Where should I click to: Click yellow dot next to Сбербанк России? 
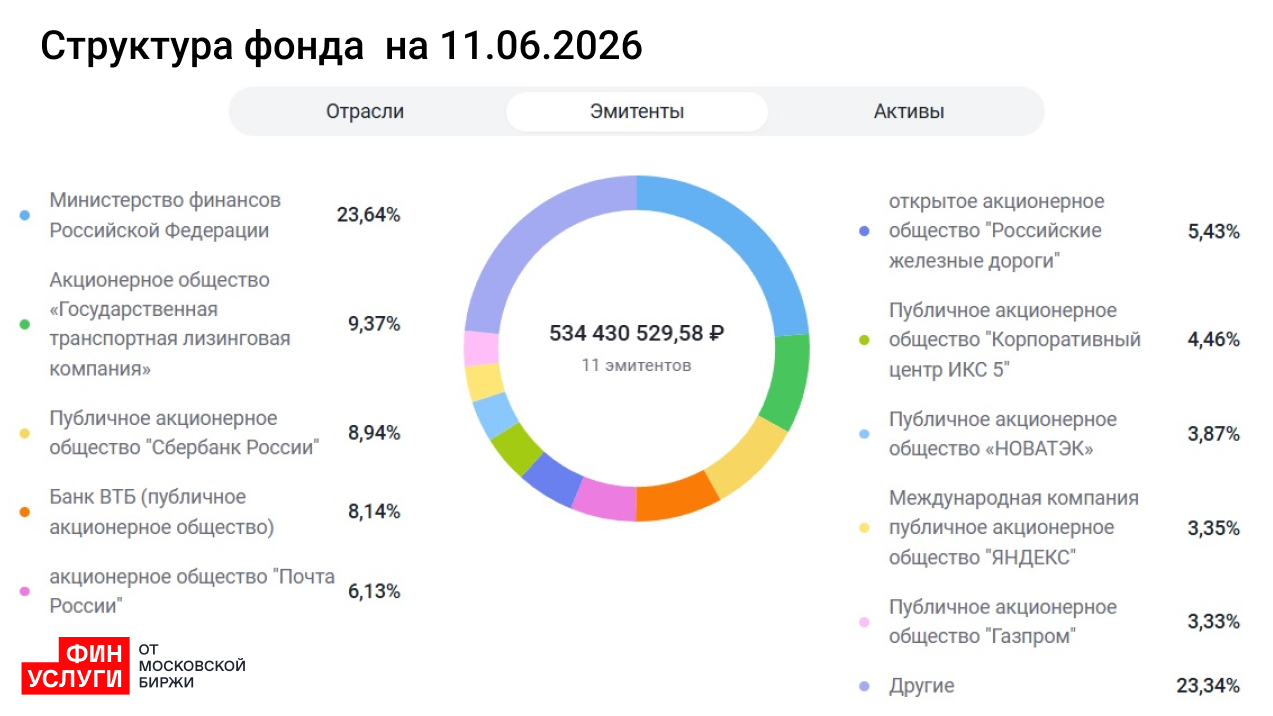pos(25,433)
